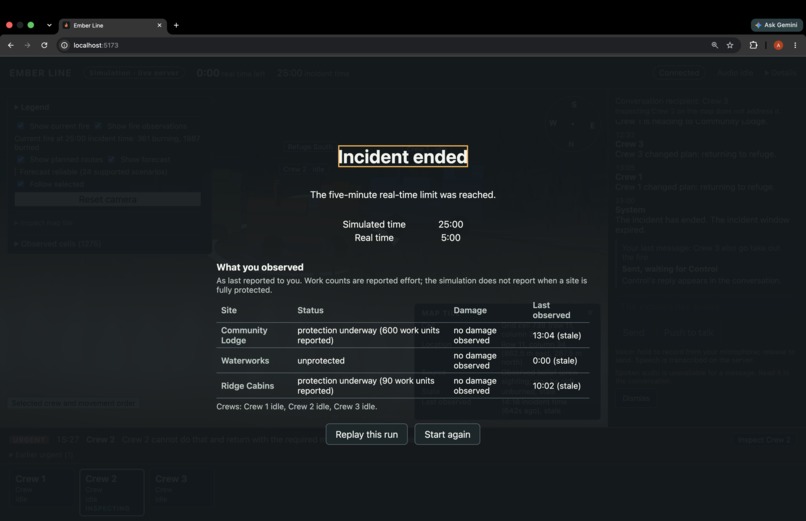Click the Incident ended heading
806x521 pixels.
point(403,157)
